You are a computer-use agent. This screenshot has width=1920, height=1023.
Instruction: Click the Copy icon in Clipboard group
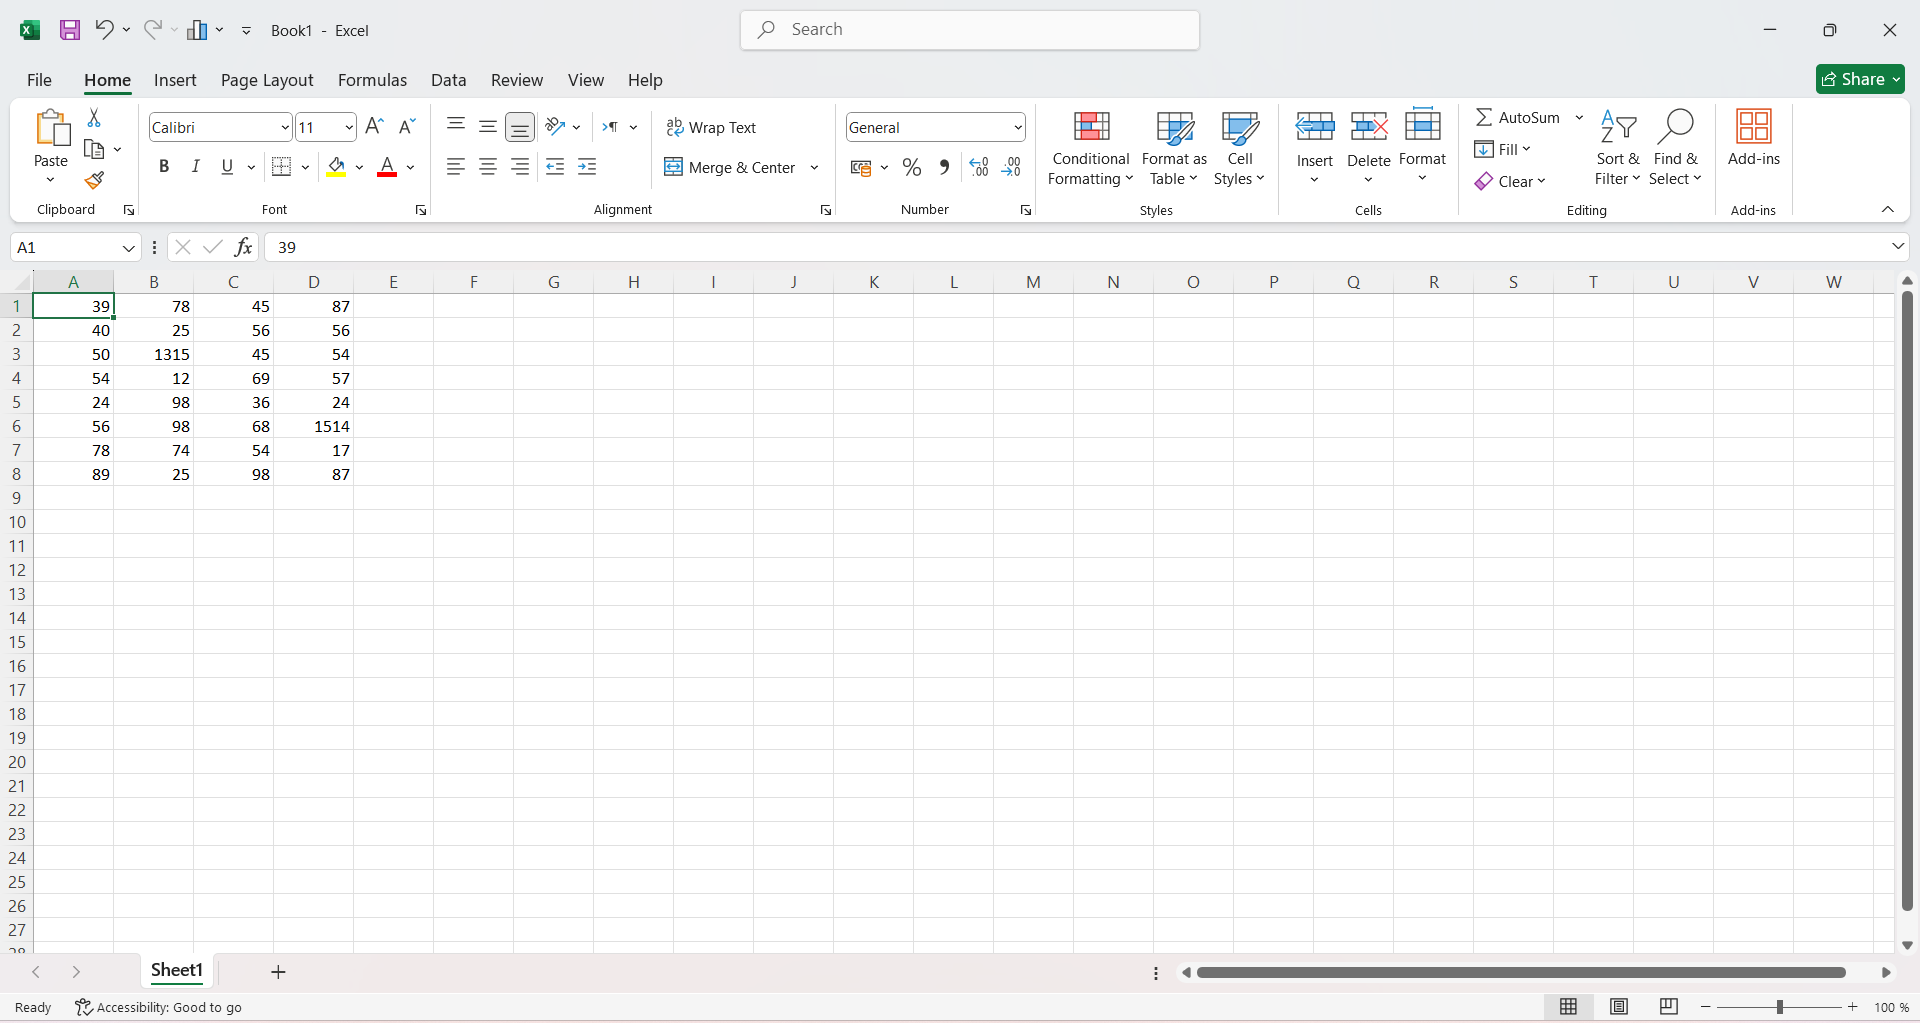pyautogui.click(x=94, y=149)
